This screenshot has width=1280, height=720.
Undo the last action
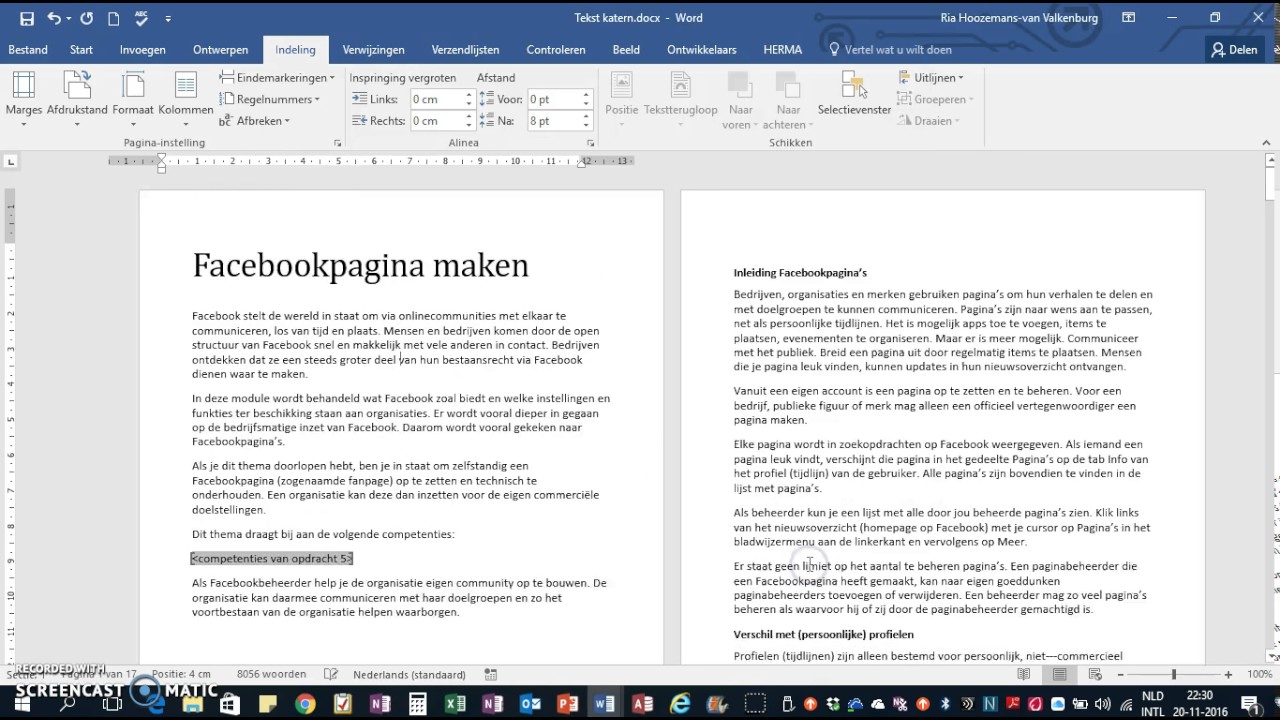54,18
